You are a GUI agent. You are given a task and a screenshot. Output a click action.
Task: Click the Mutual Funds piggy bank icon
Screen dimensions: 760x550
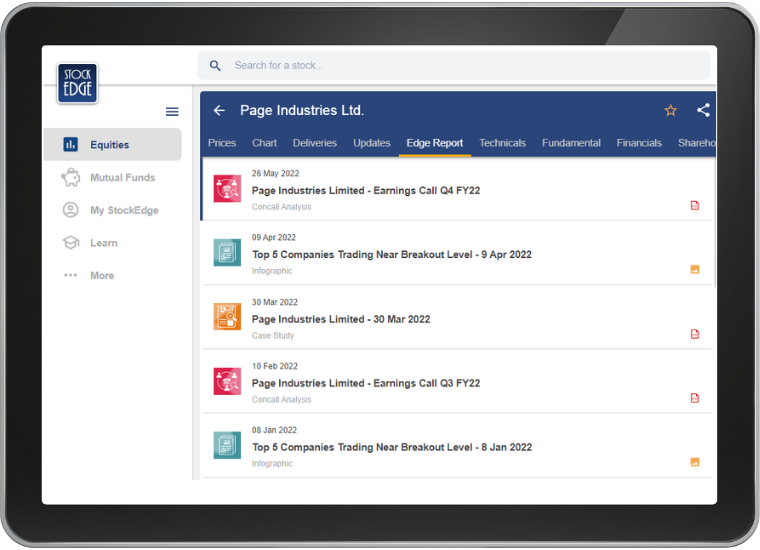click(71, 177)
